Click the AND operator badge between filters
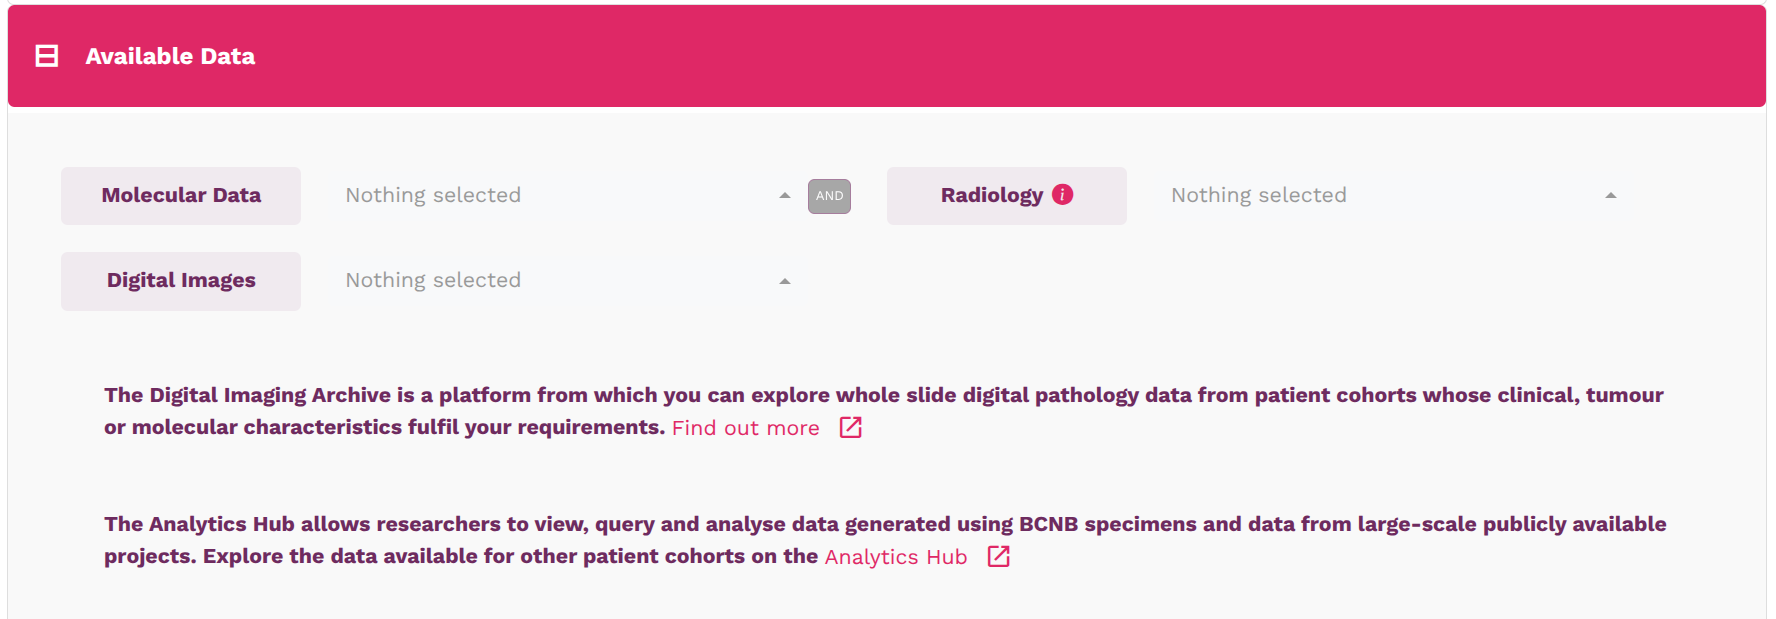 (x=829, y=196)
